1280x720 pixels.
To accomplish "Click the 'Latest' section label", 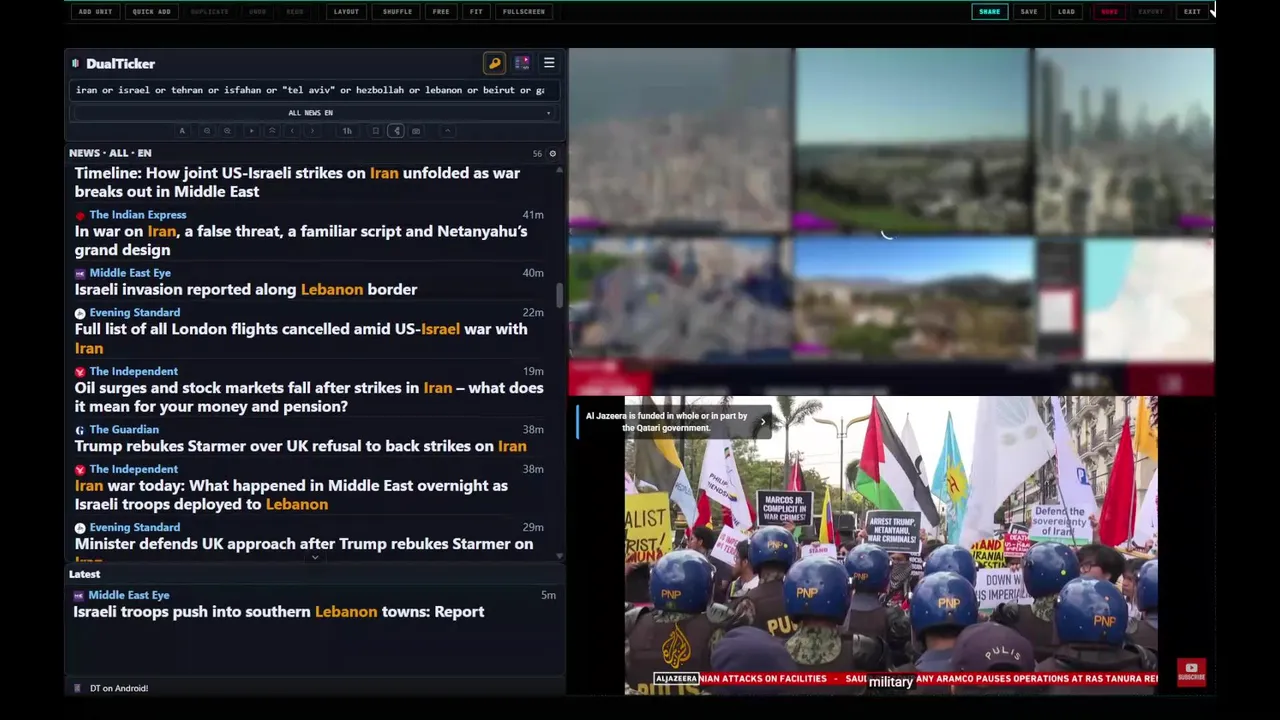I will 84,574.
